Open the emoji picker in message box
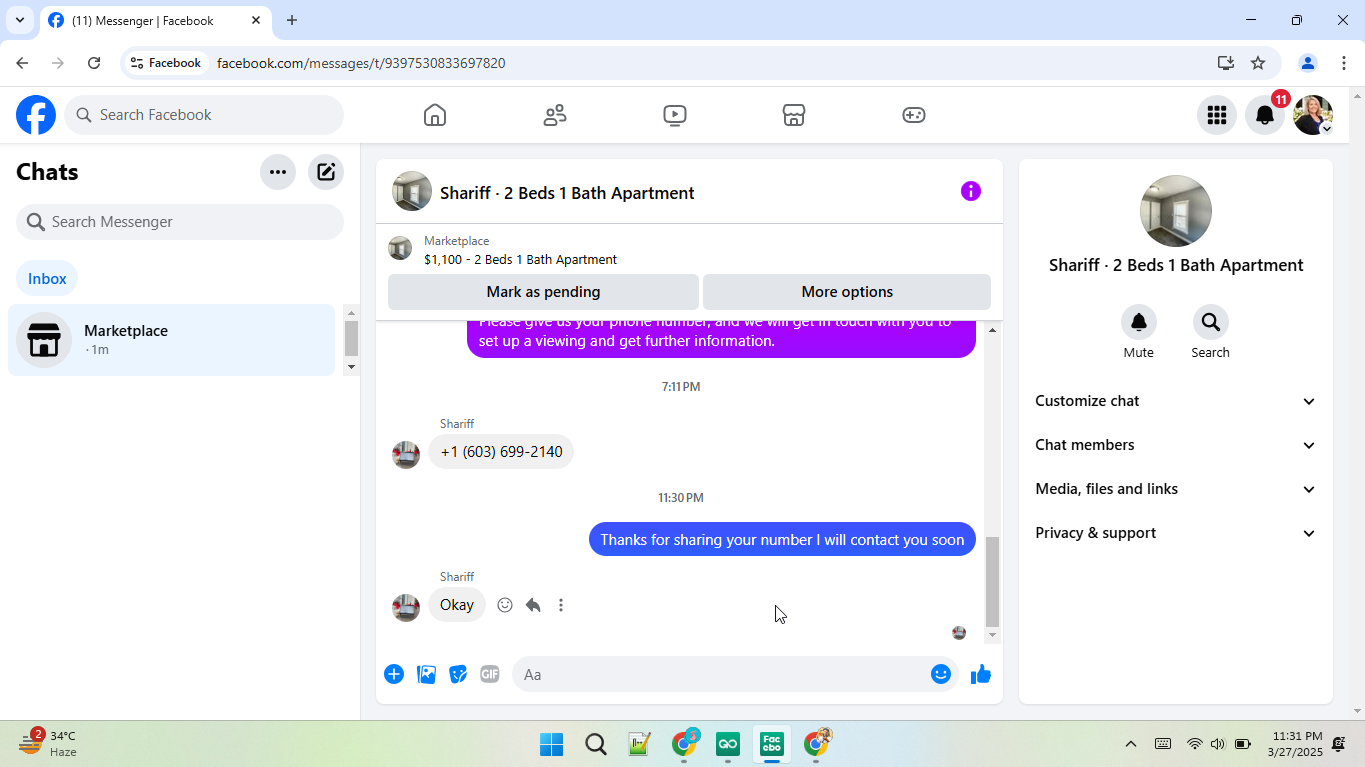 (941, 674)
